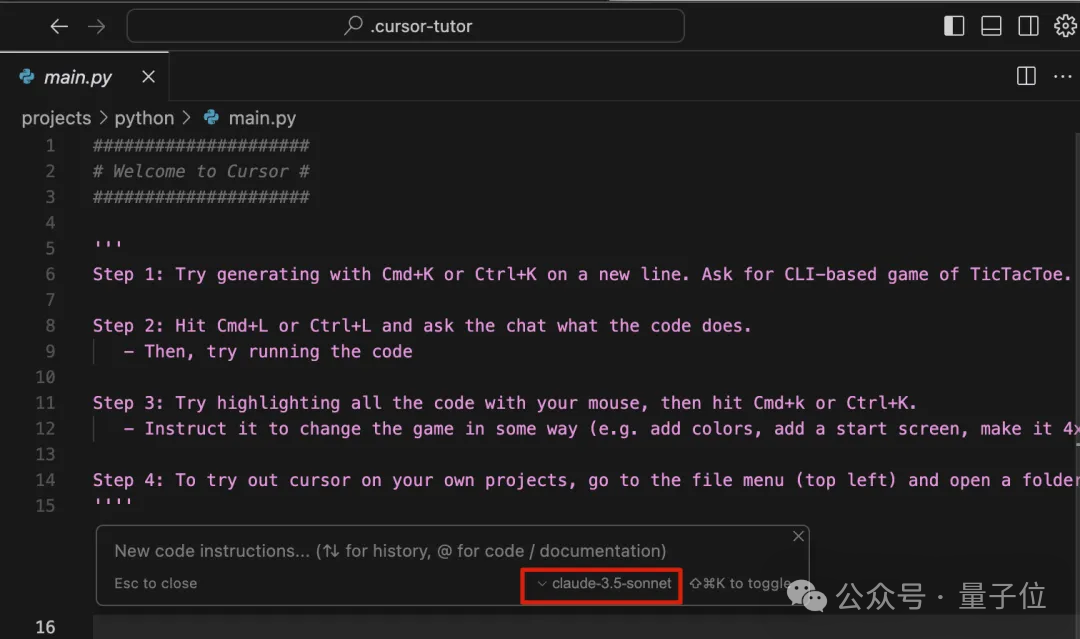The height and width of the screenshot is (639, 1080).
Task: Click the main.py breadcrumb item
Action: [250, 118]
